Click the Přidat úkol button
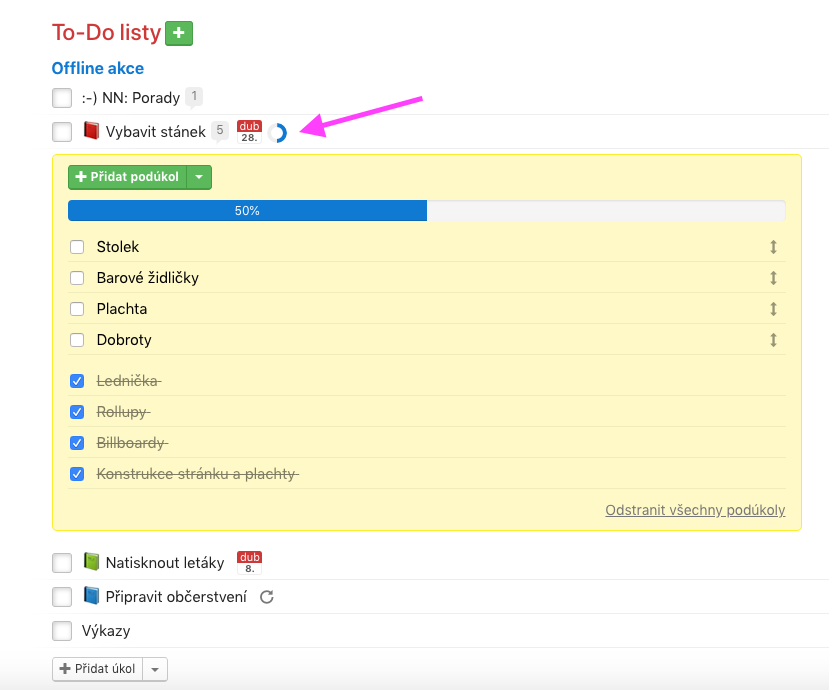This screenshot has width=829, height=690. (x=98, y=669)
